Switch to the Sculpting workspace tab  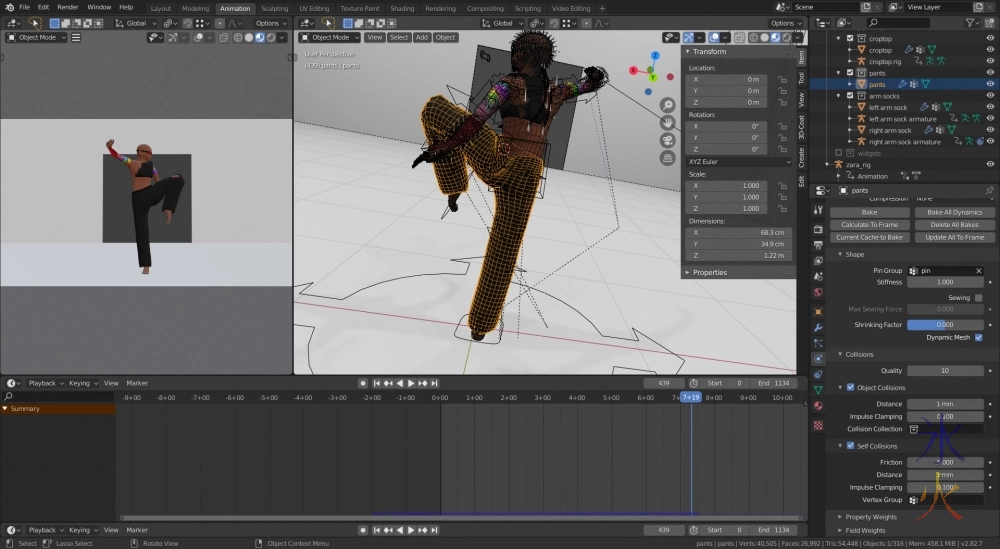tap(274, 8)
